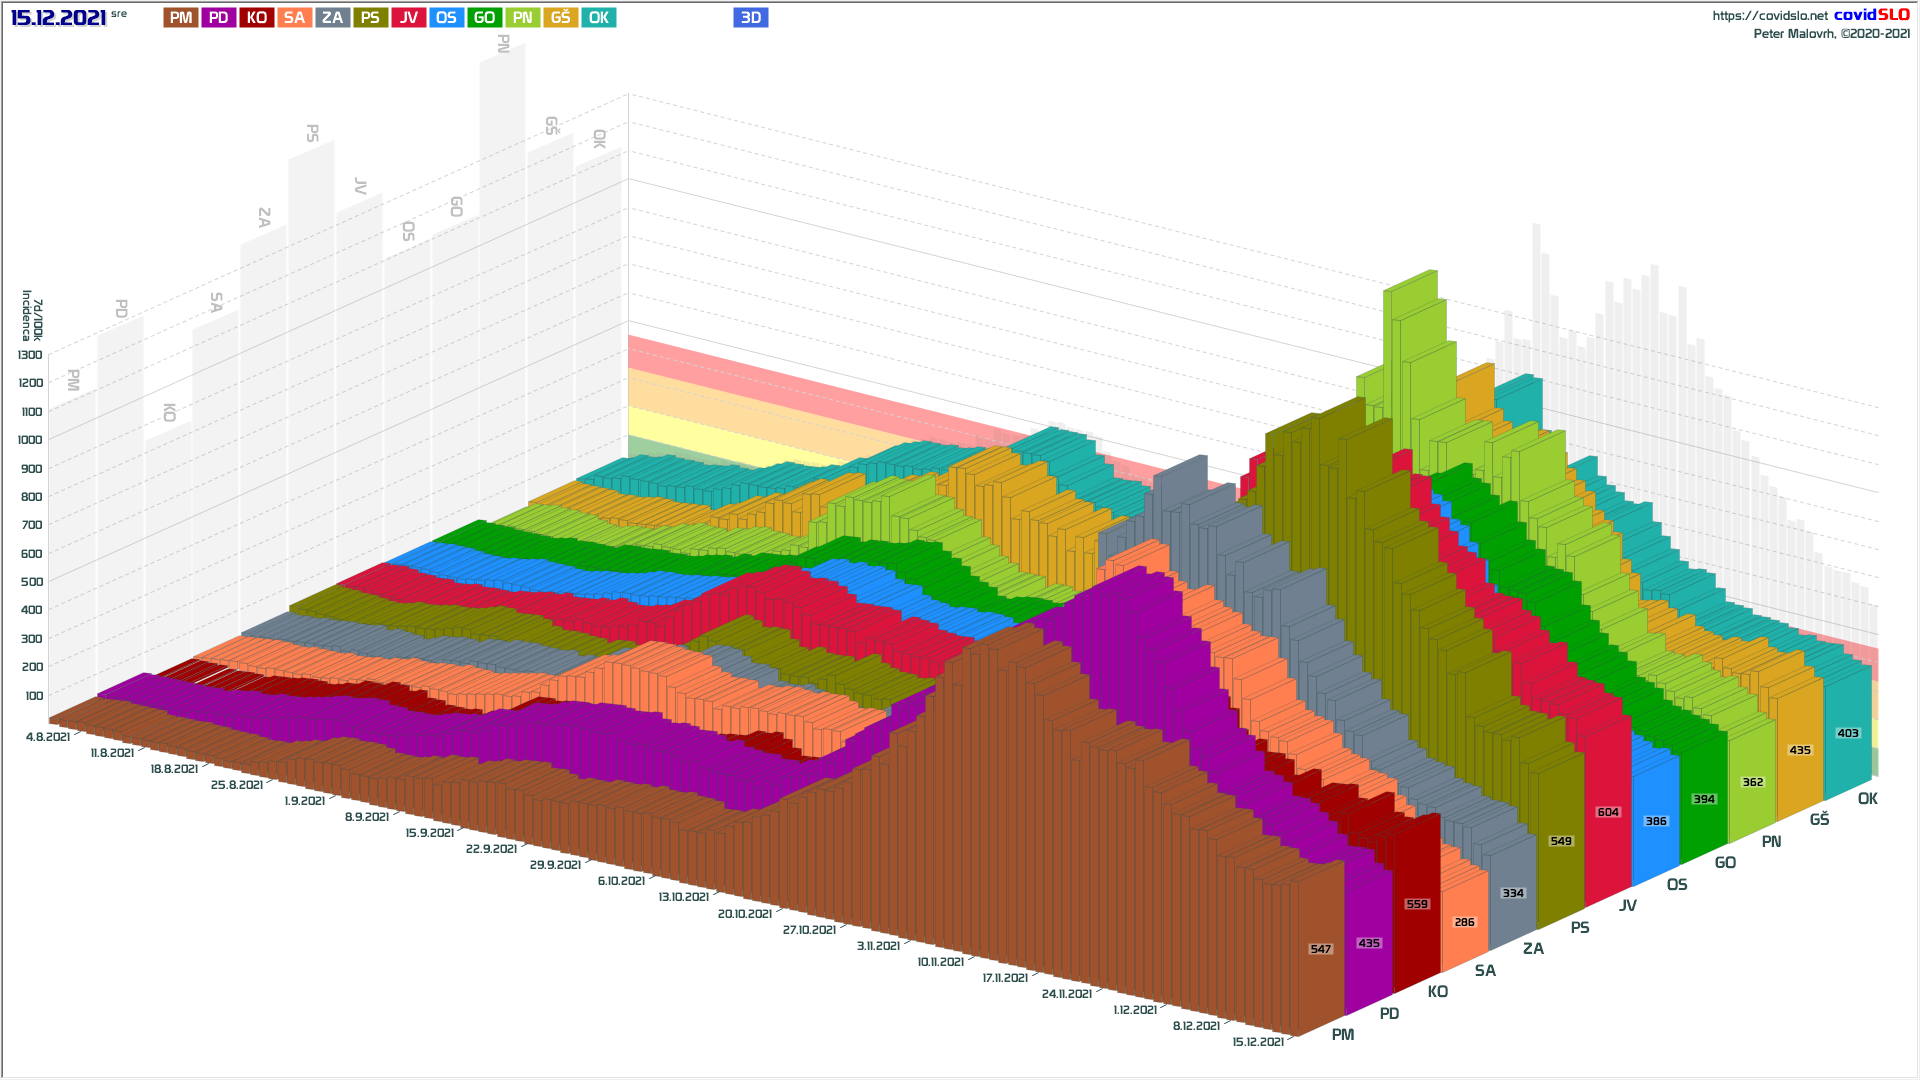Click the 604 value label on JV bar
This screenshot has width=1920, height=1080.
[x=1608, y=812]
